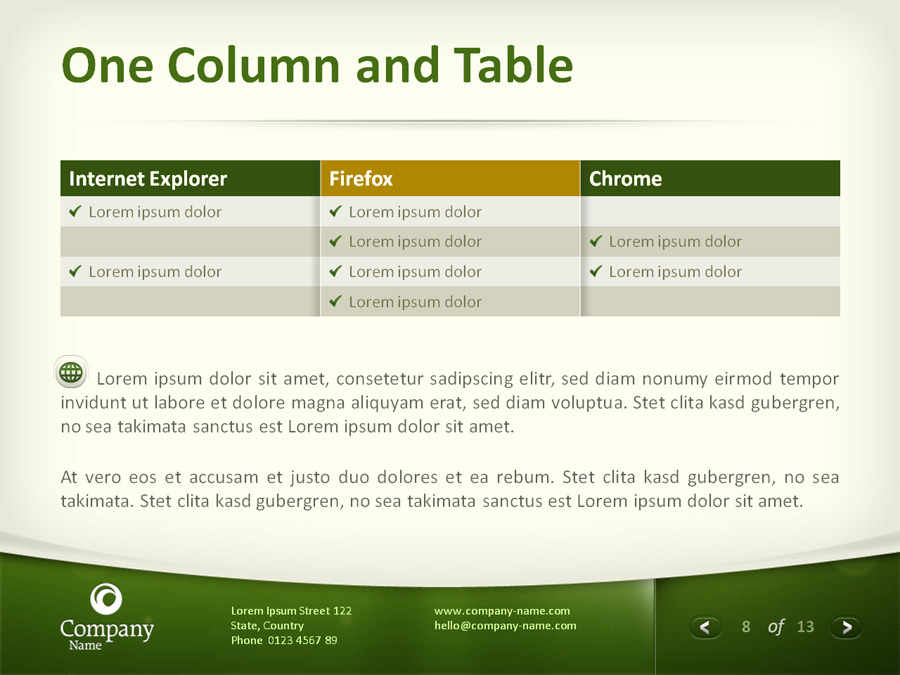This screenshot has width=900, height=675.
Task: Click the checkmark in Firefox's third row
Action: [336, 271]
